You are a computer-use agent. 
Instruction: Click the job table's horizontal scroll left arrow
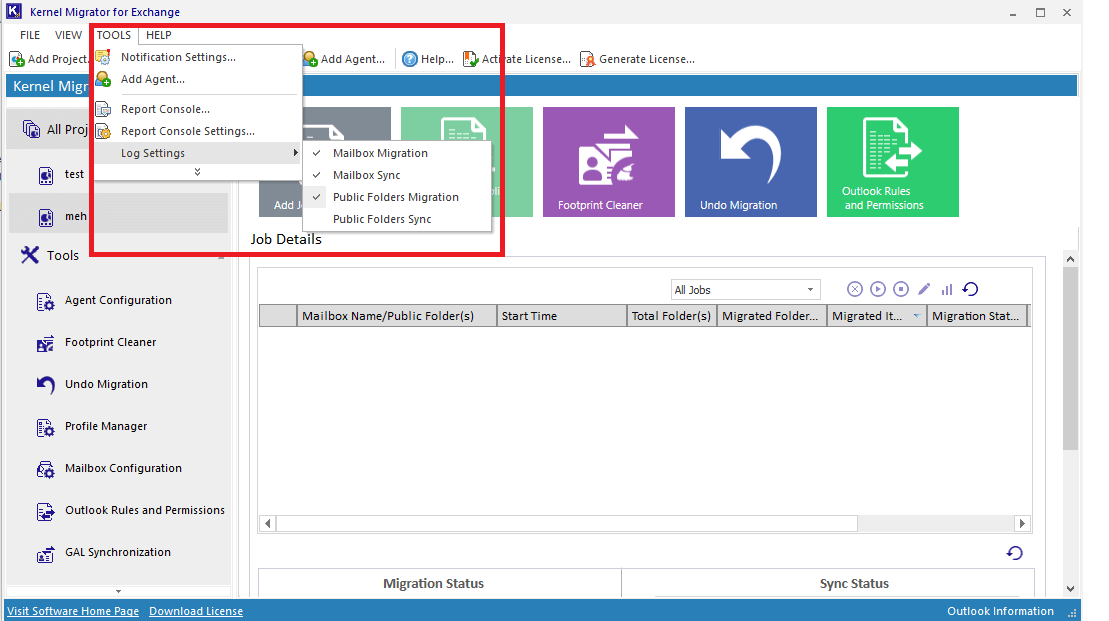pos(267,524)
